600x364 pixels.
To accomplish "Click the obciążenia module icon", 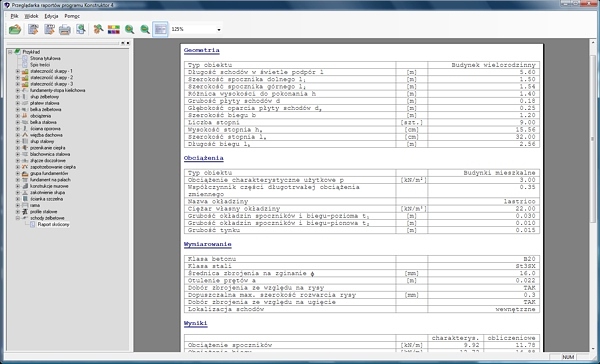I will point(25,116).
